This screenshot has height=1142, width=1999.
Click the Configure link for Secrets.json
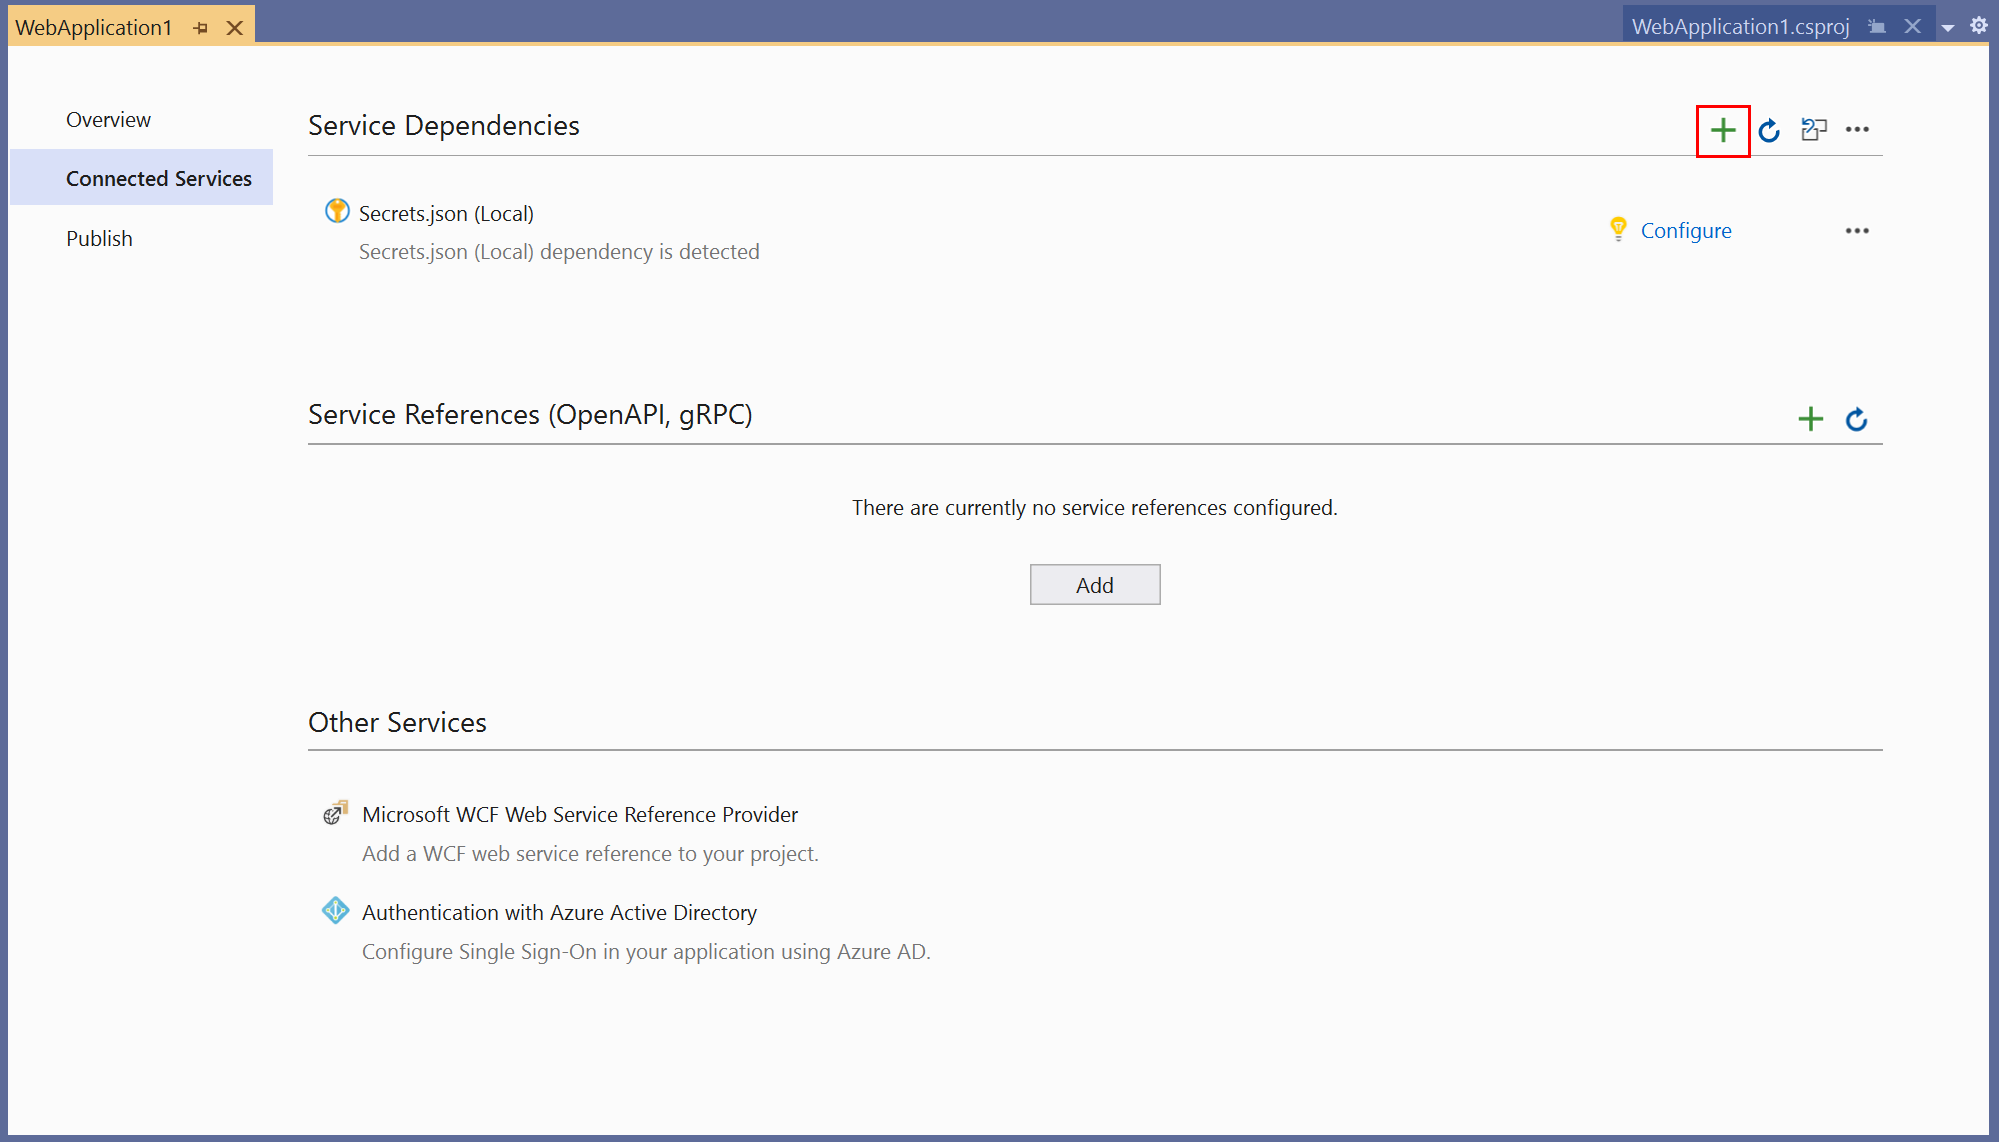tap(1686, 229)
